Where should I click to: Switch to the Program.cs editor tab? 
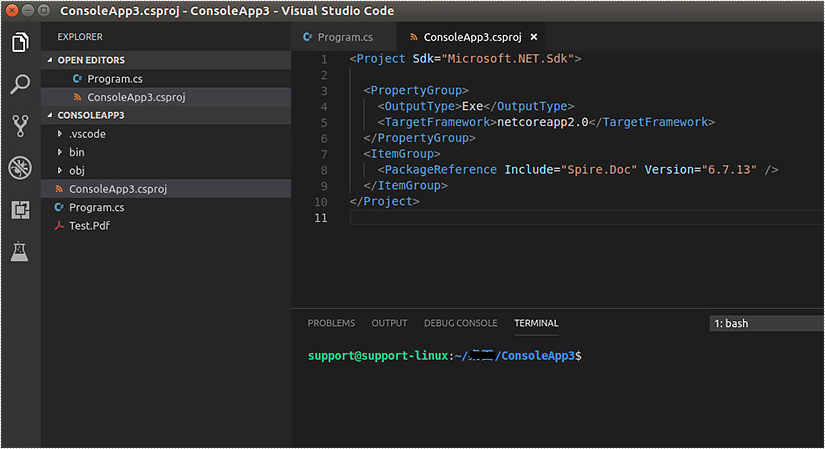(x=344, y=37)
